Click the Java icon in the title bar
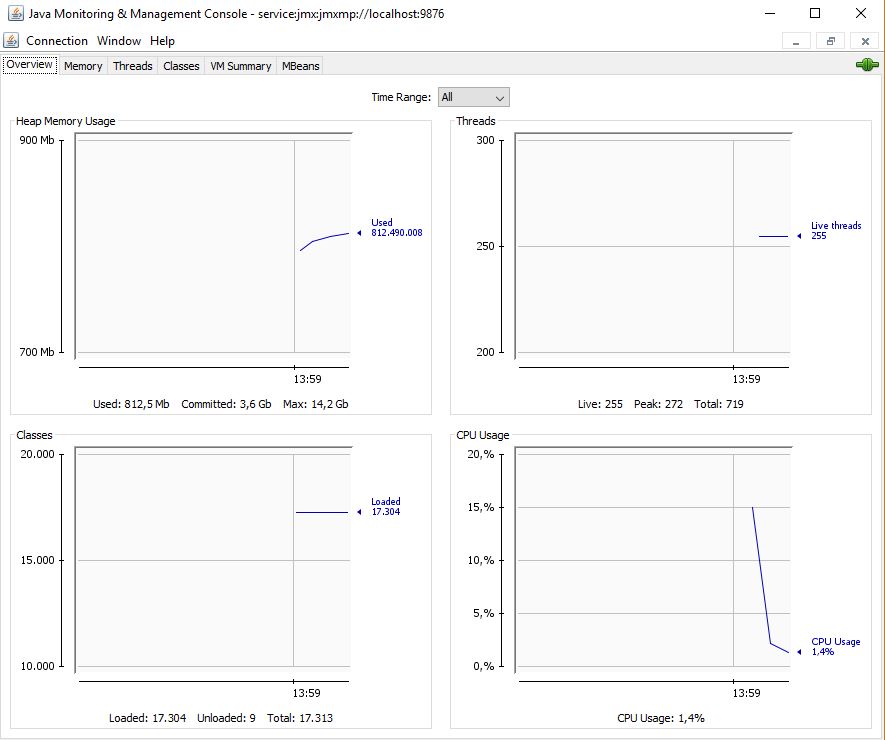This screenshot has width=885, height=740. pos(15,13)
